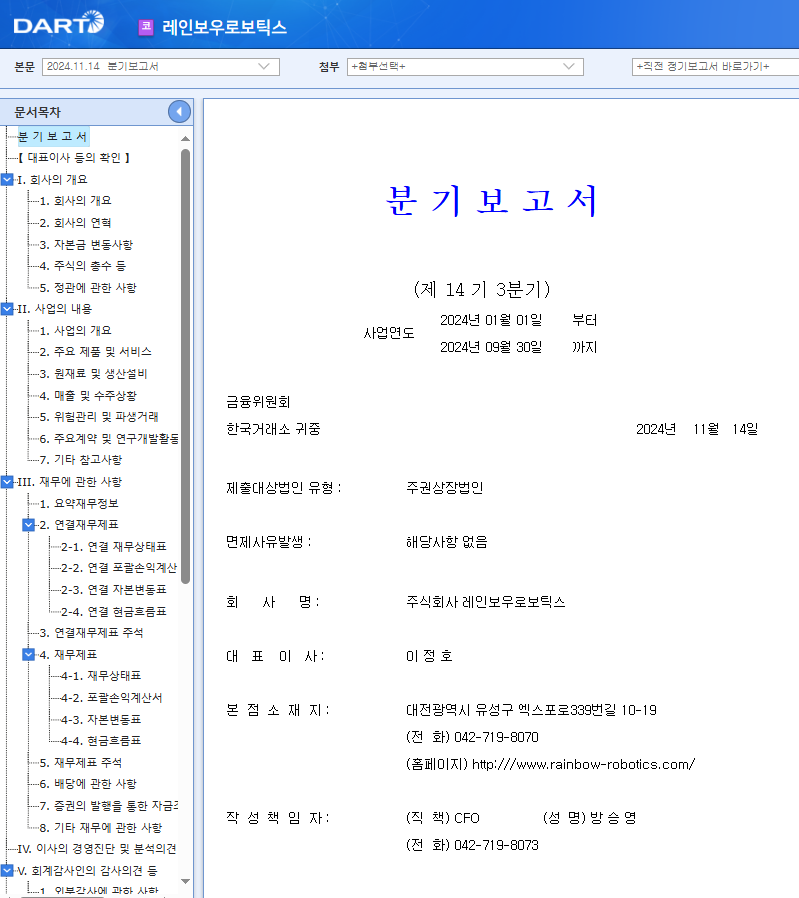799x898 pixels.
Task: Open 8. 기타 재무에 관한 사항 section
Action: 101,828
